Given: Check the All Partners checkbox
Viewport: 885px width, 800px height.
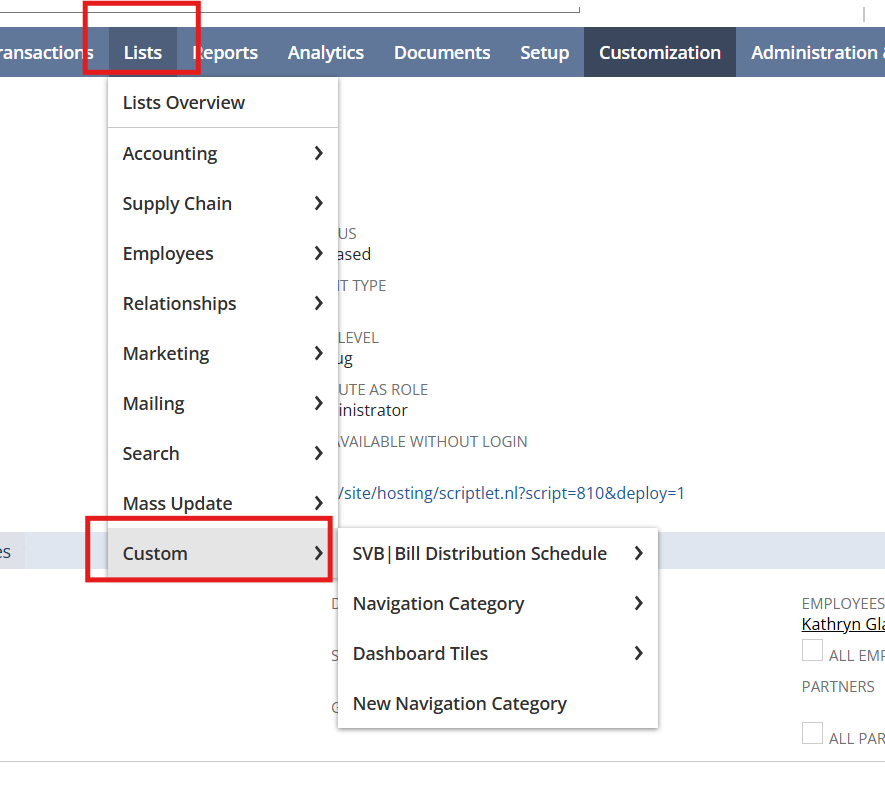Looking at the screenshot, I should click(813, 733).
